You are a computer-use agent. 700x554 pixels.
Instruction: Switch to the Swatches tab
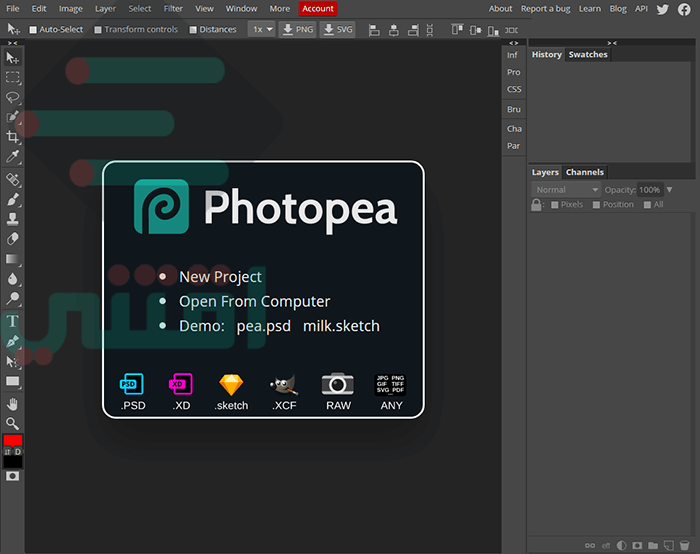588,54
